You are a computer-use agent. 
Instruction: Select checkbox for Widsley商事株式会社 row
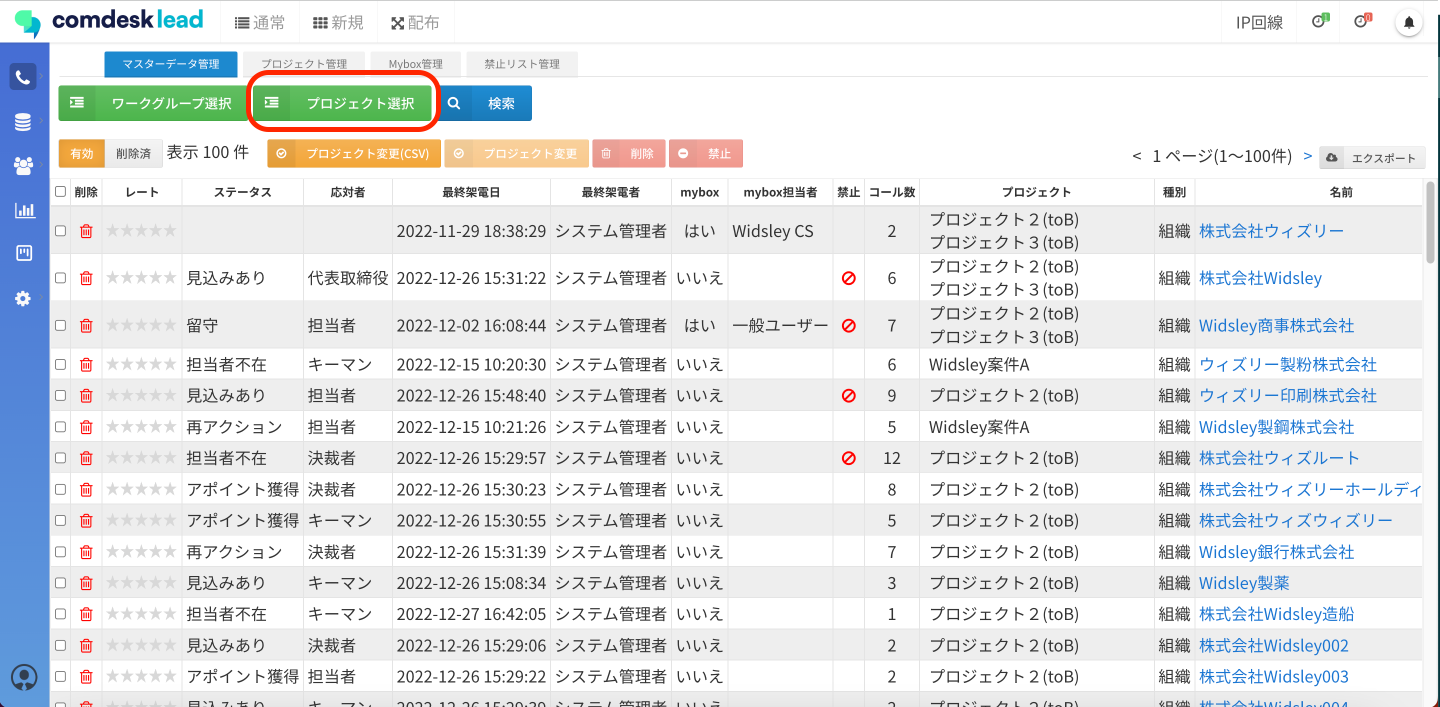pos(61,325)
